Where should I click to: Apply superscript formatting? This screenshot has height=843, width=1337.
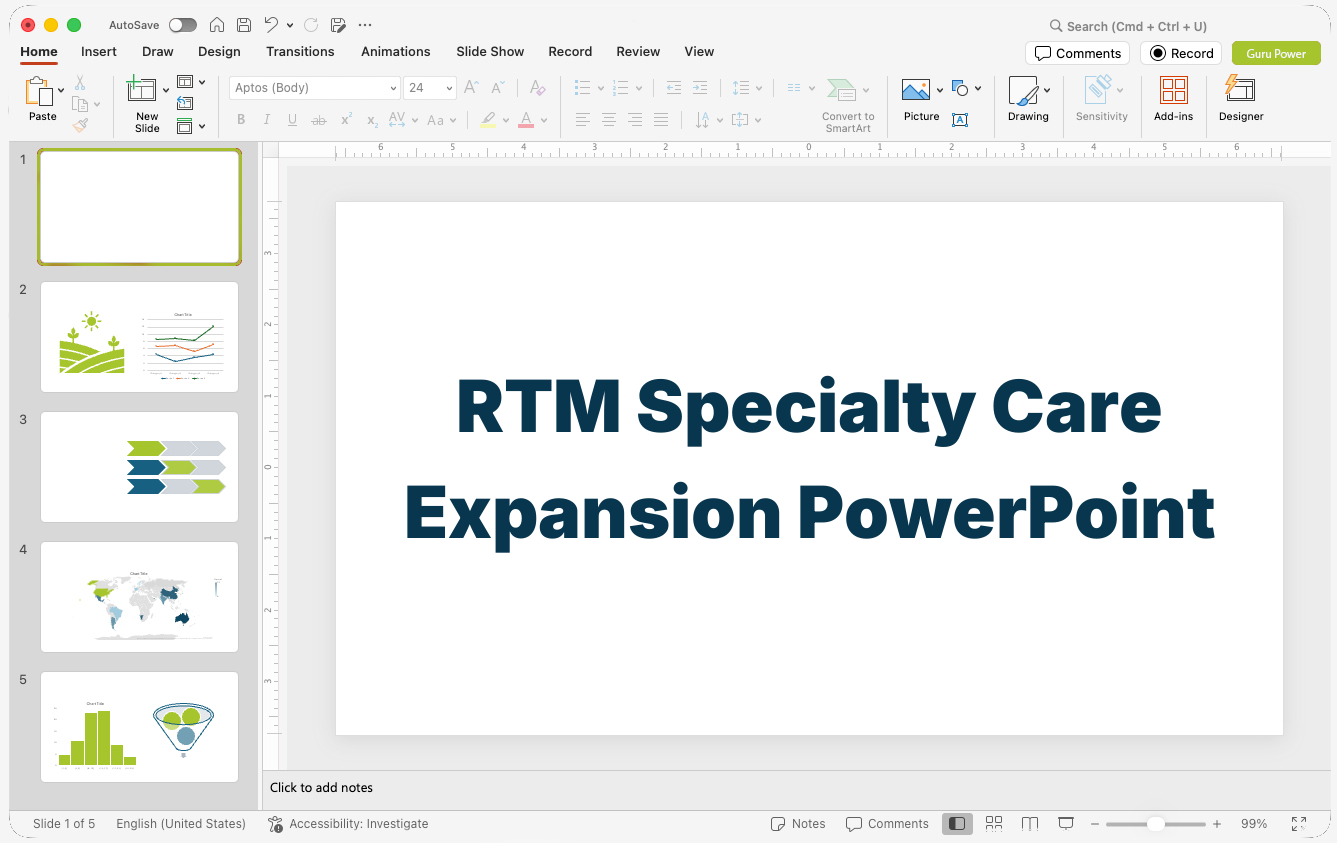(346, 120)
